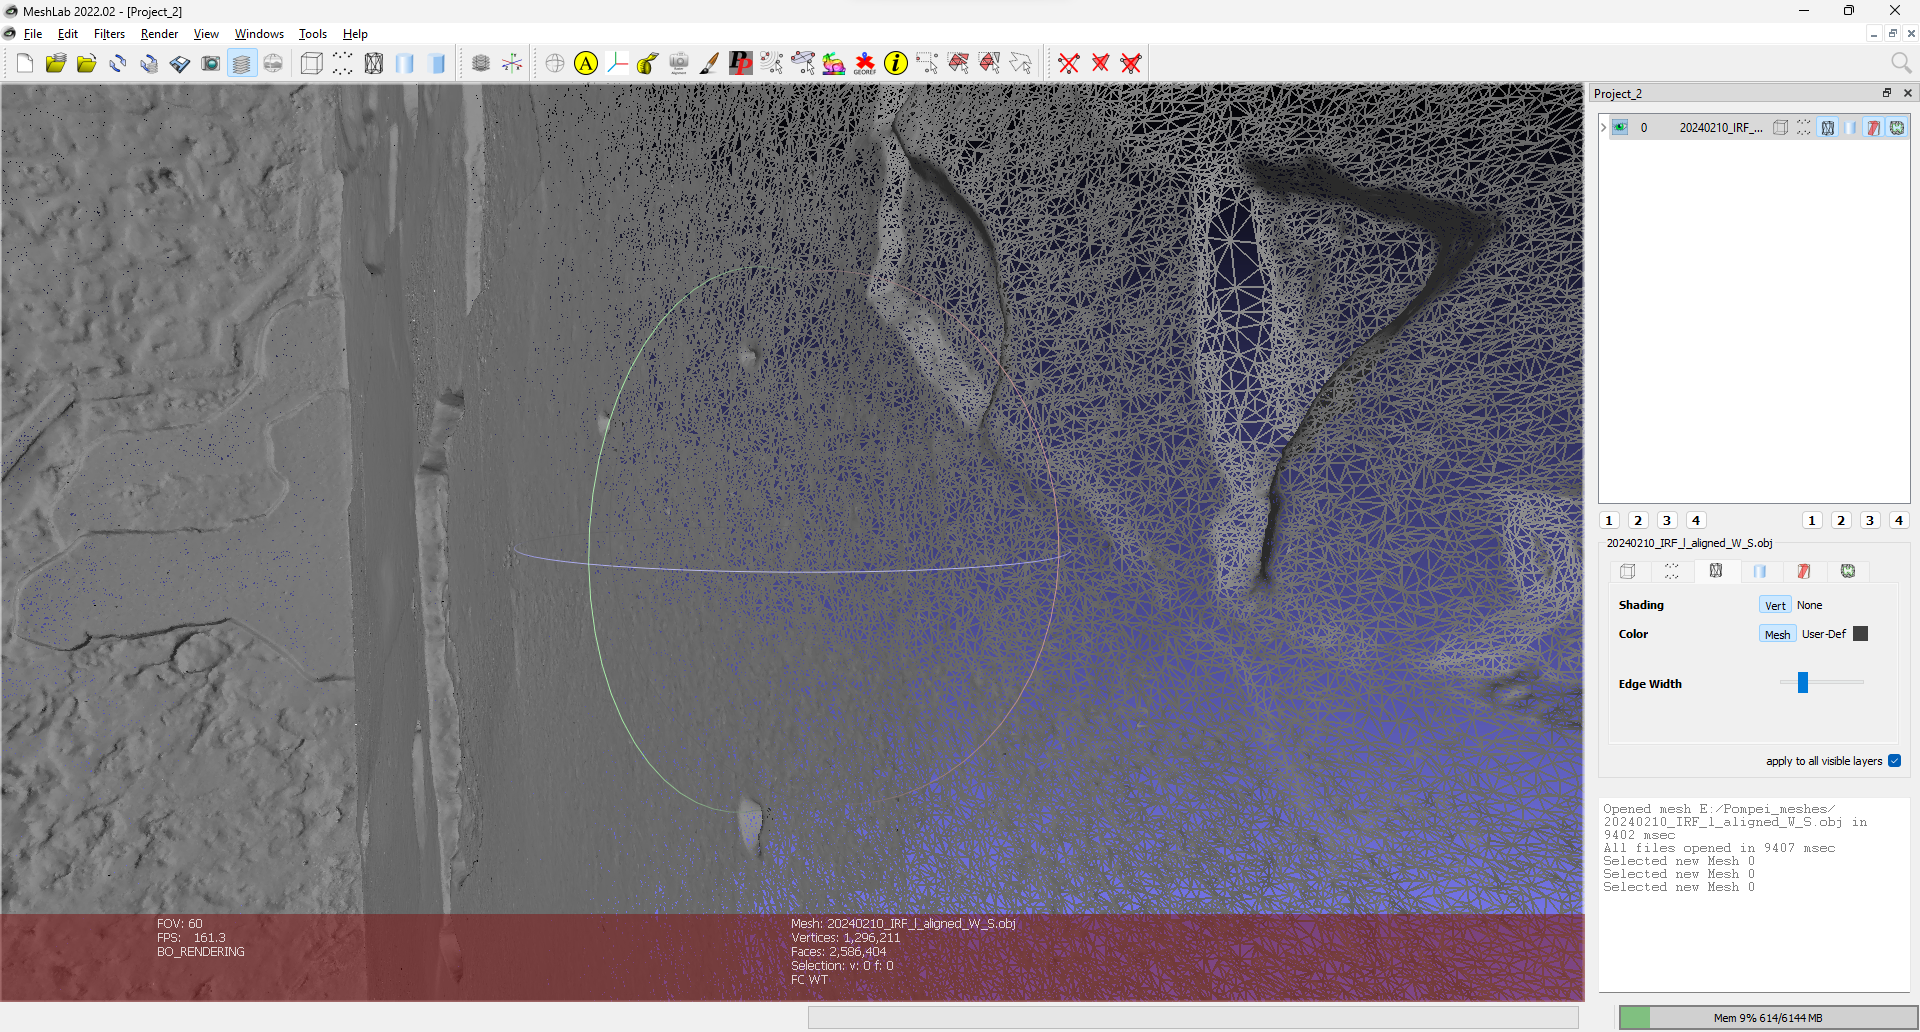This screenshot has width=1920, height=1032.
Task: Toggle points rendering in toolbar
Action: coord(343,64)
